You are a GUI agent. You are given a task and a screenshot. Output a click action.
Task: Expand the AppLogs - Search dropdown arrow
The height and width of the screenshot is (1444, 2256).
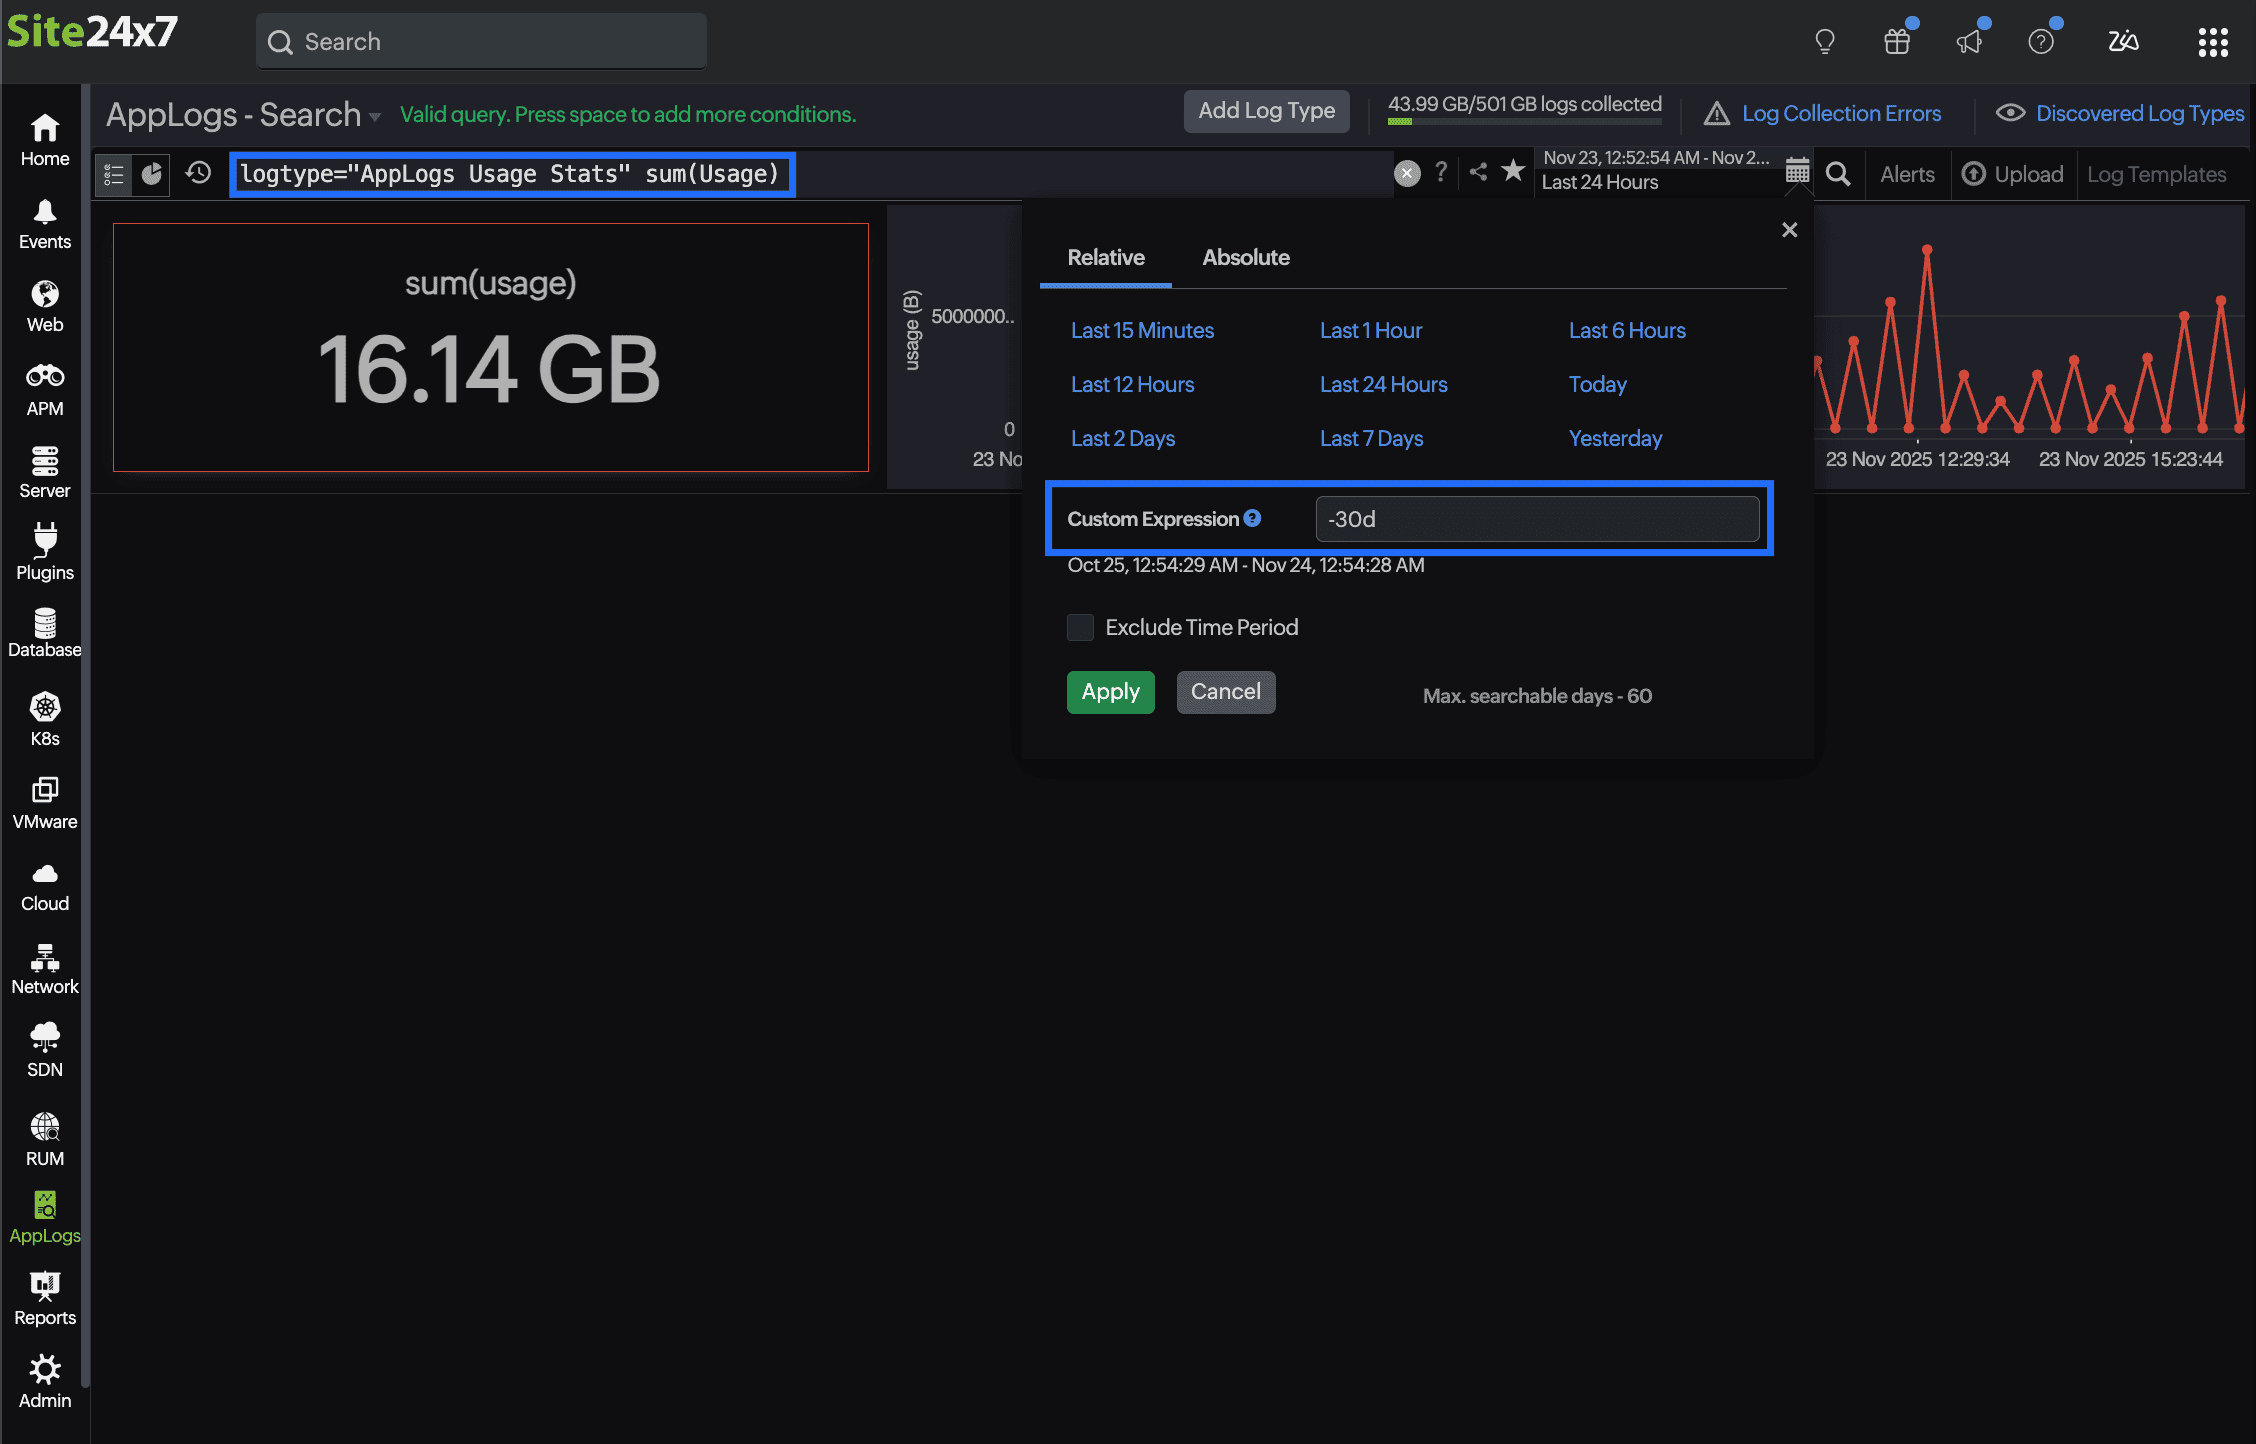[373, 116]
